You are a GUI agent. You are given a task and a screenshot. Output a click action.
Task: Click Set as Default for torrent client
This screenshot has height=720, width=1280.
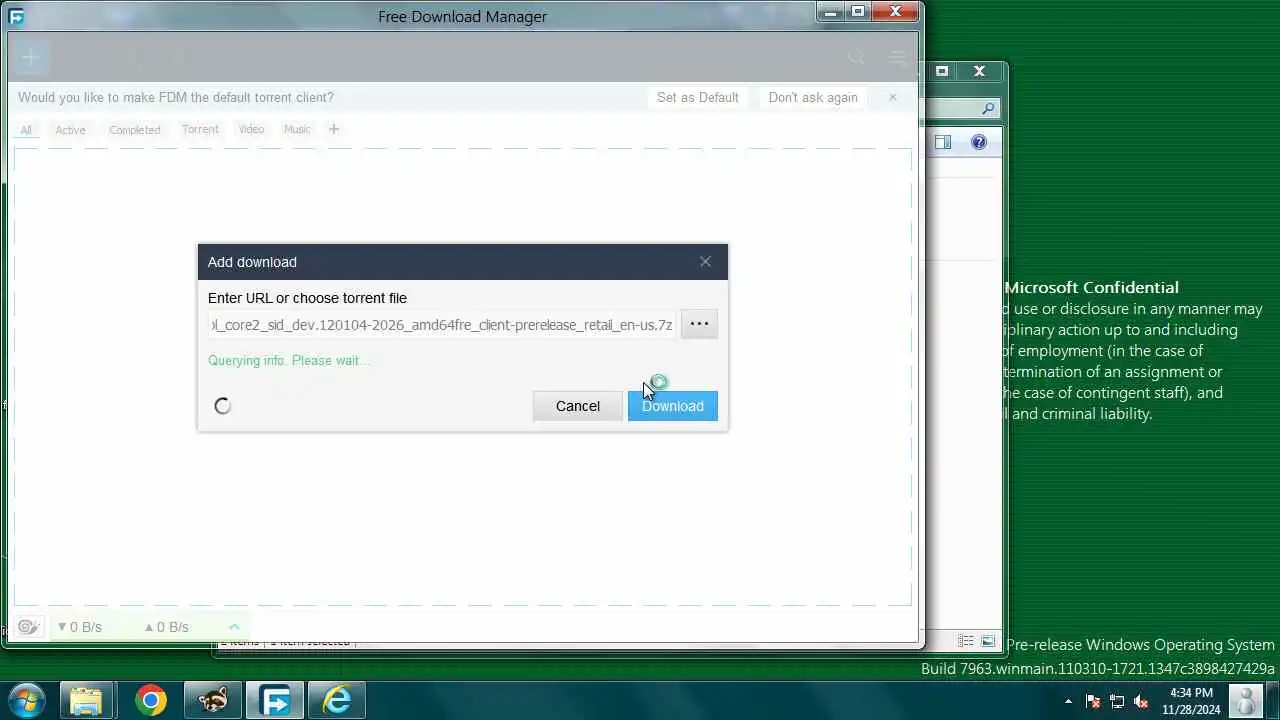pyautogui.click(x=697, y=97)
